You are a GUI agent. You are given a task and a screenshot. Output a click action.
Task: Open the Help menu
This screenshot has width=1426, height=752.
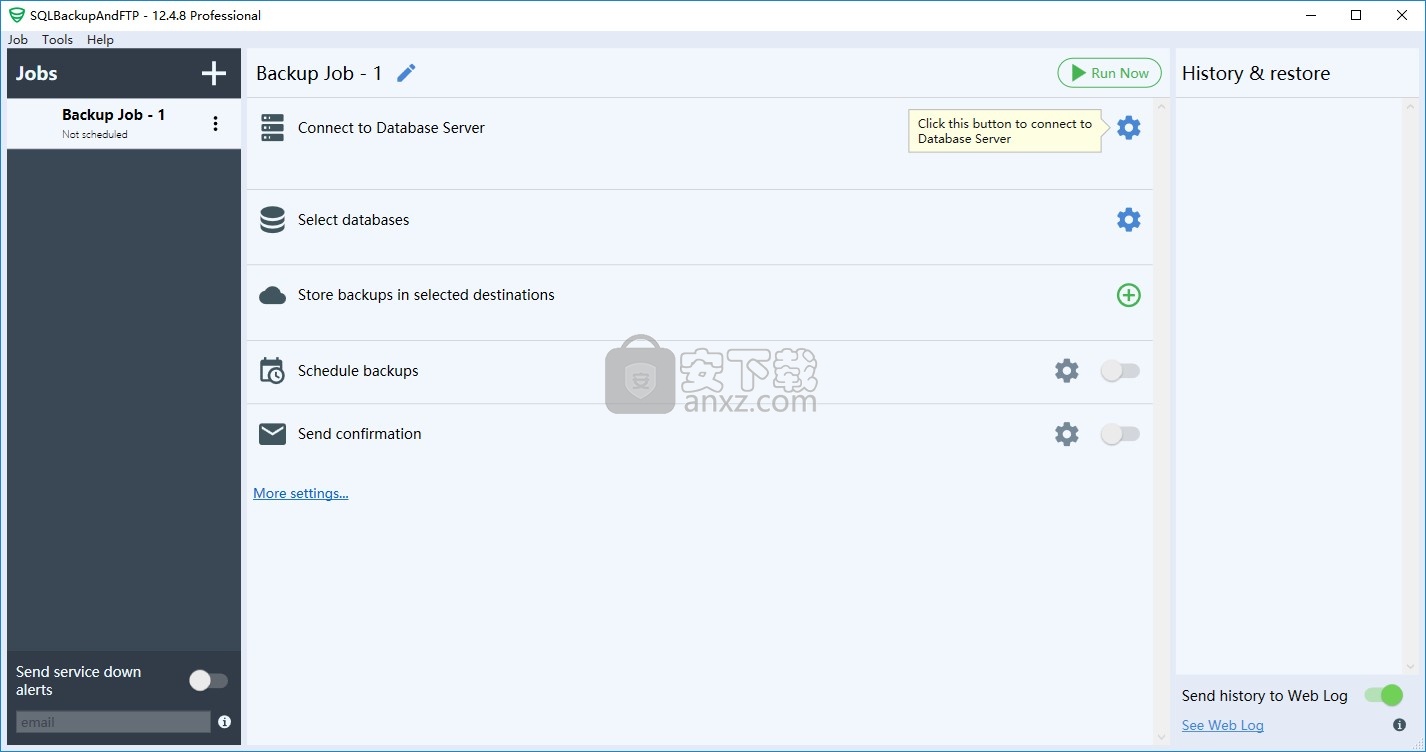tap(100, 40)
